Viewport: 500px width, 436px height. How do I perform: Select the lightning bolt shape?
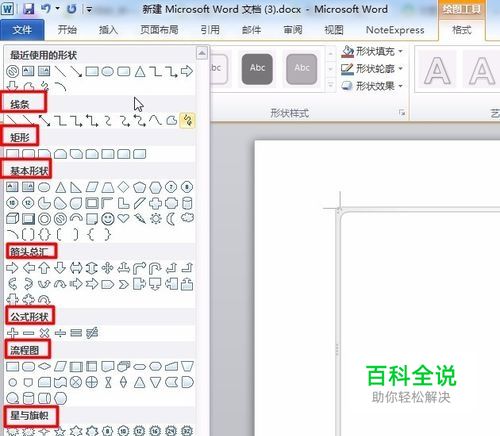pyautogui.click(x=140, y=219)
